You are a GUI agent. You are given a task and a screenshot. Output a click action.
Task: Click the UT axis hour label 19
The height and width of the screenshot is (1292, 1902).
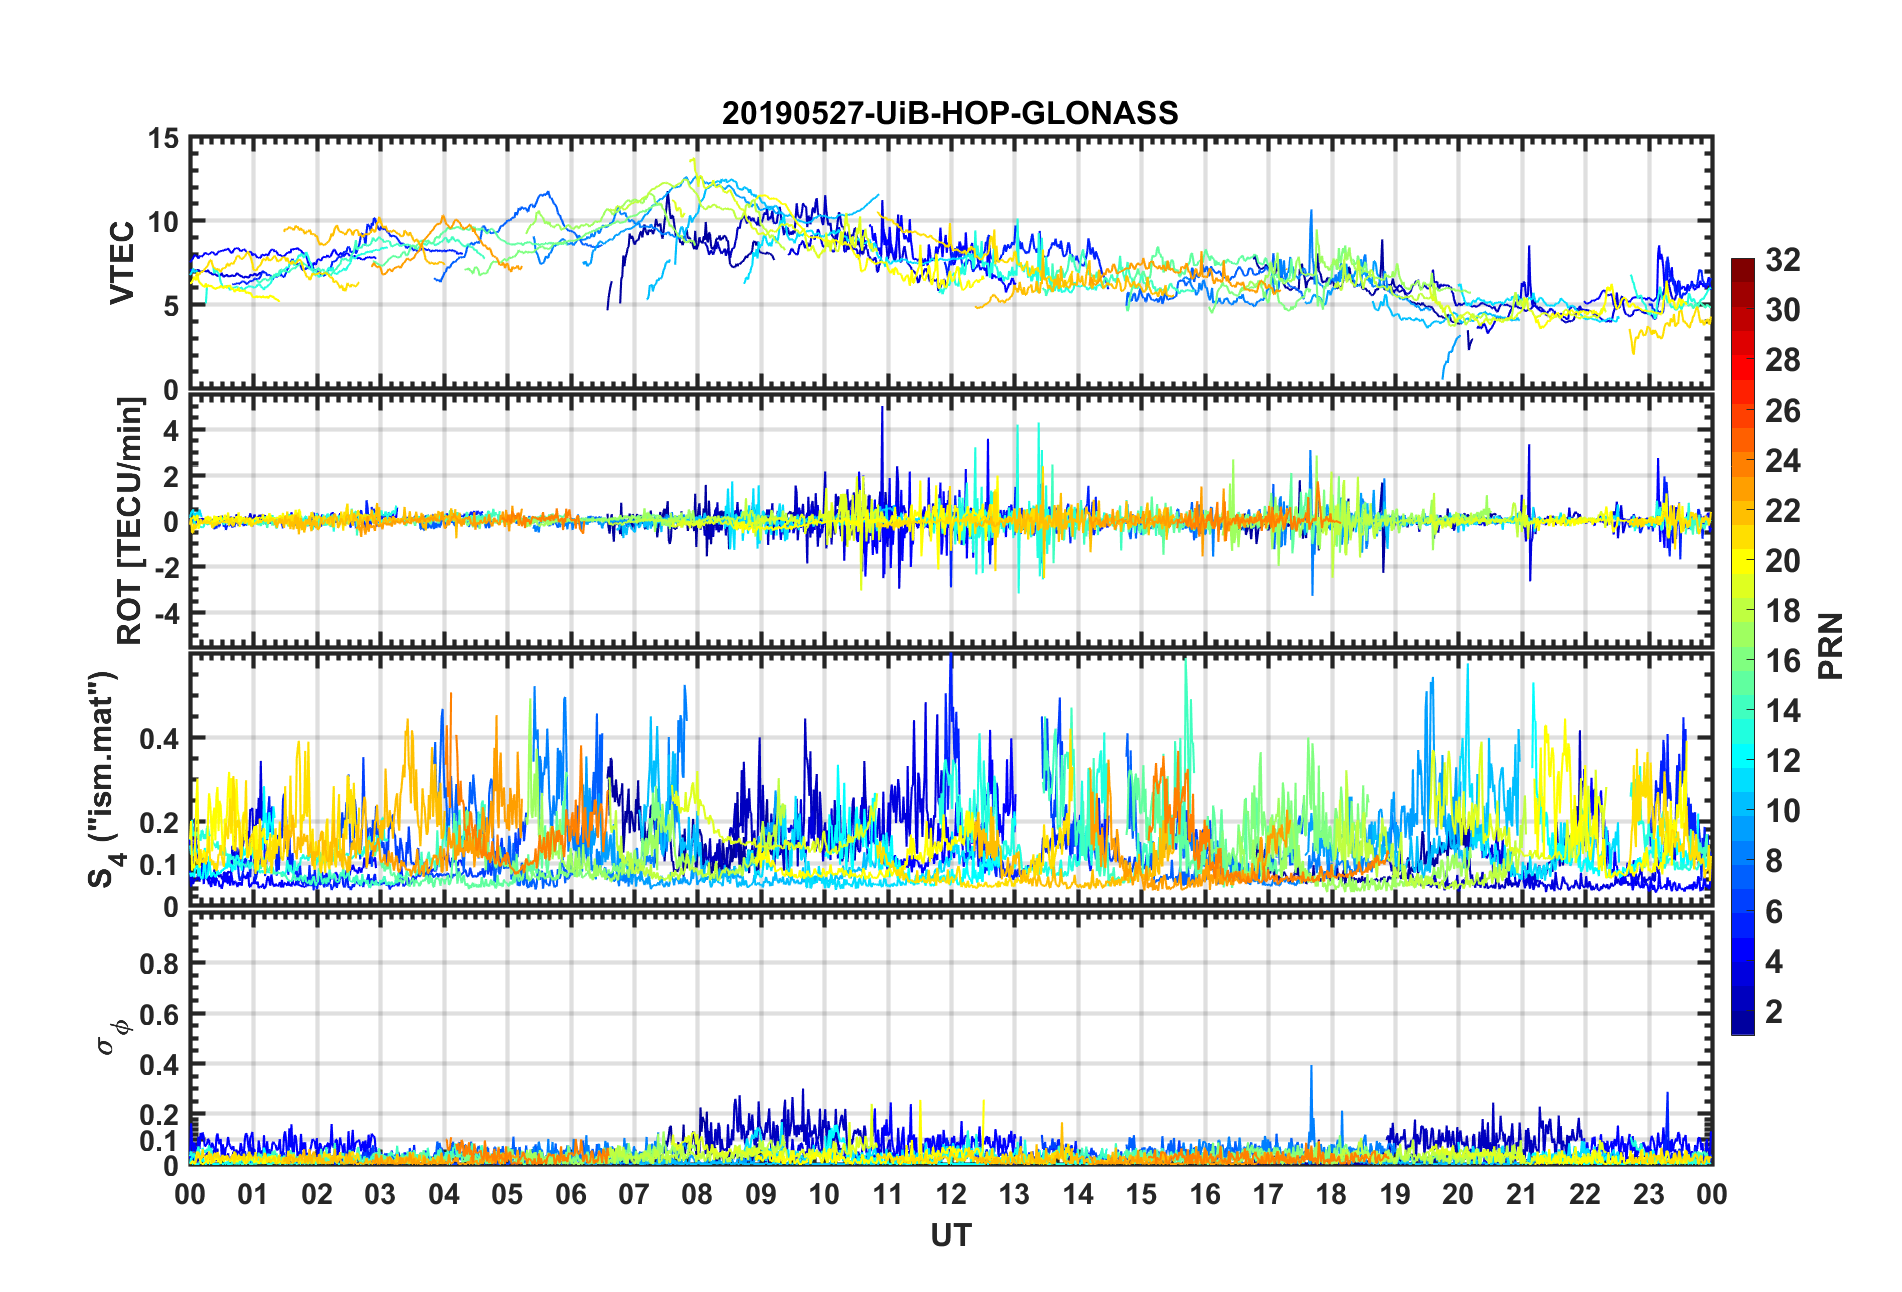(x=1395, y=1194)
